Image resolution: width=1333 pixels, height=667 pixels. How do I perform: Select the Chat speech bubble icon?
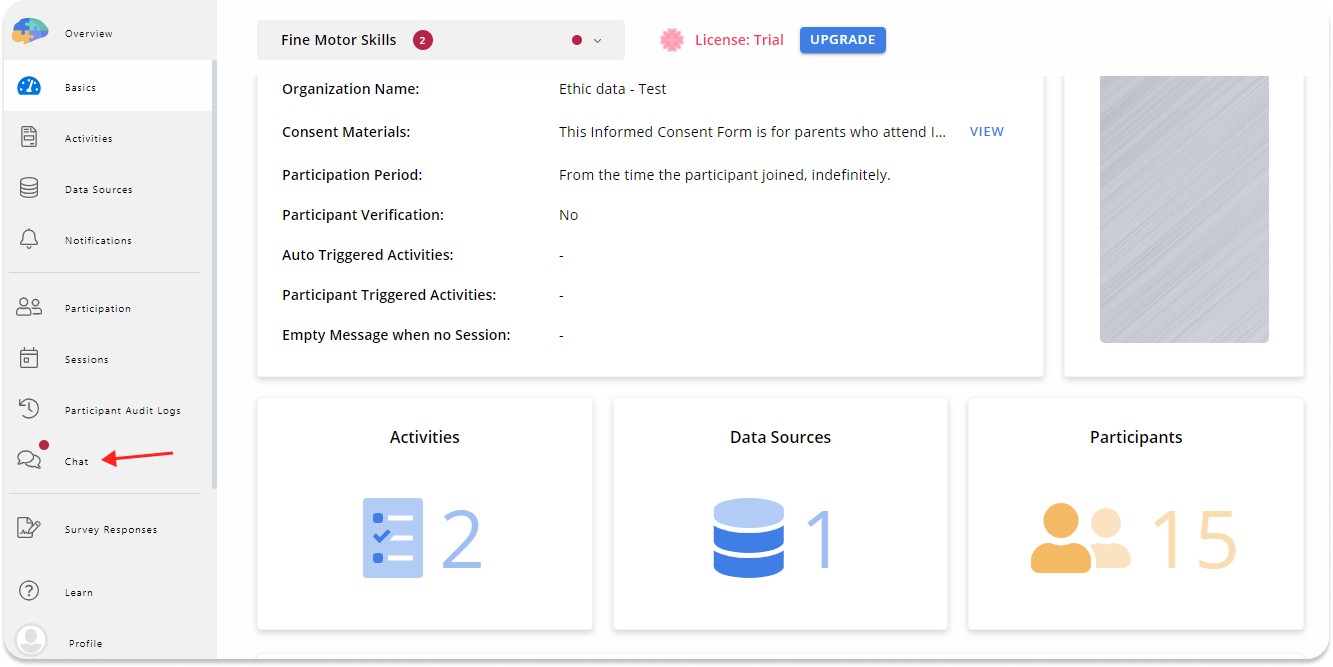pos(29,459)
